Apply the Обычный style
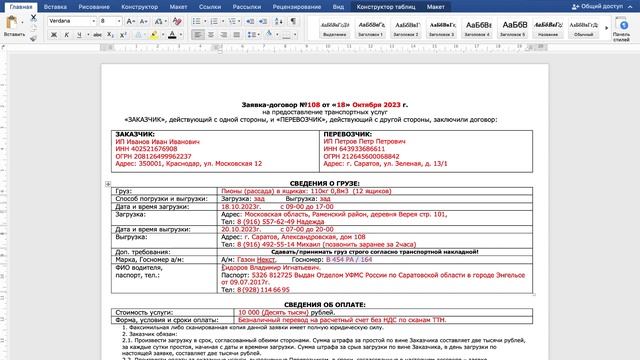The width and height of the screenshot is (640, 360). tap(584, 29)
